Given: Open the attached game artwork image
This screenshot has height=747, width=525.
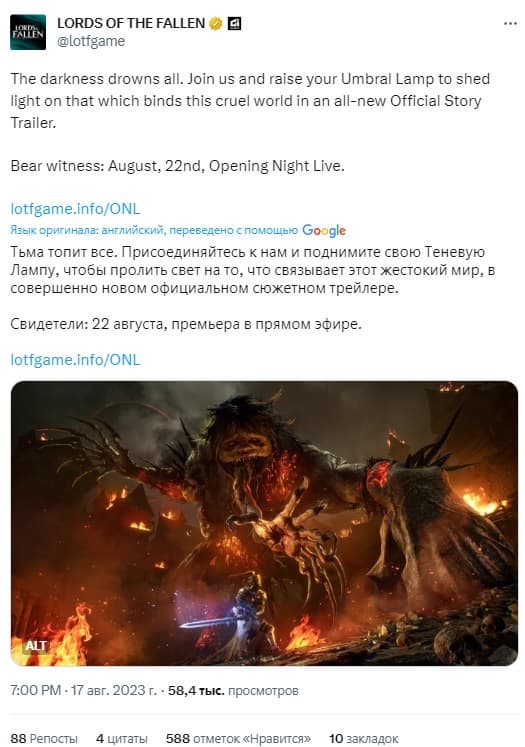Looking at the screenshot, I should point(264,523).
